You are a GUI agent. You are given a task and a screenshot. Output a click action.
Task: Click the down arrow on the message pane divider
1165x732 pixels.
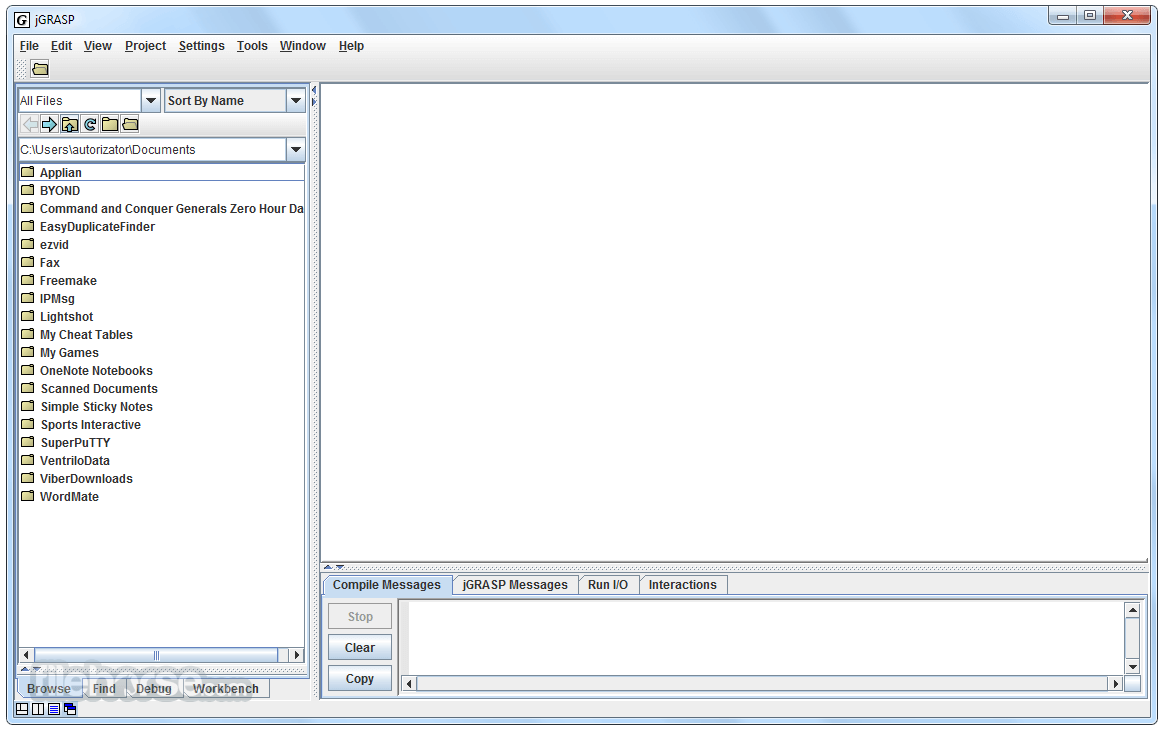click(340, 567)
